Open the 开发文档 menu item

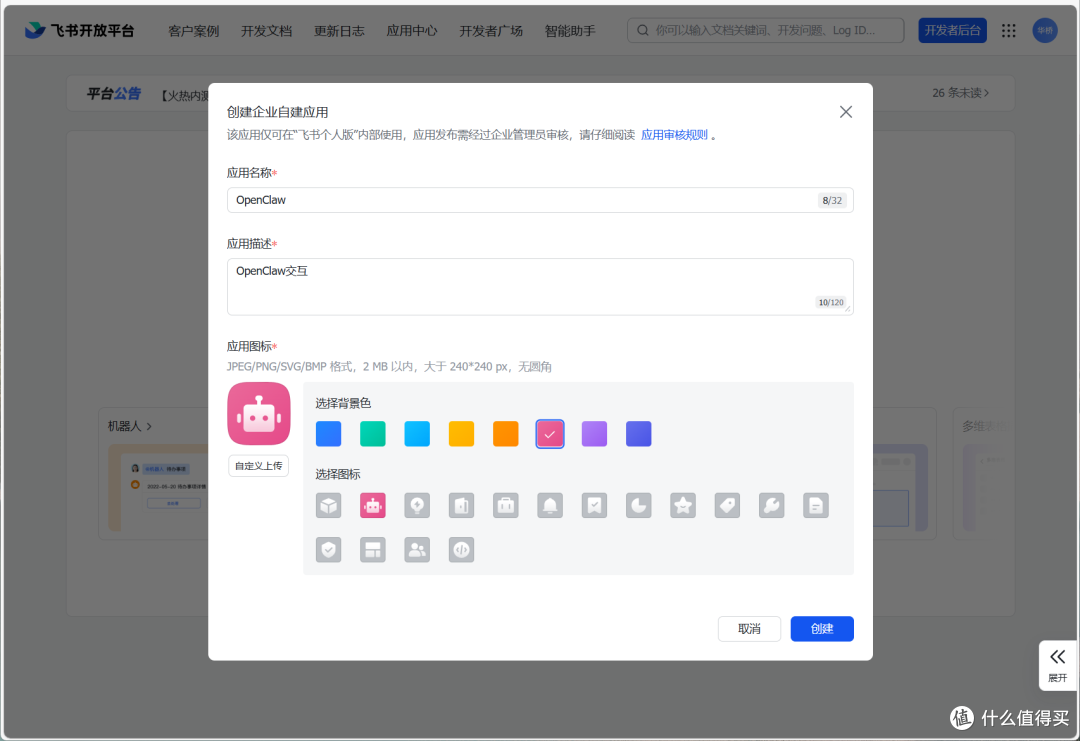(x=267, y=31)
